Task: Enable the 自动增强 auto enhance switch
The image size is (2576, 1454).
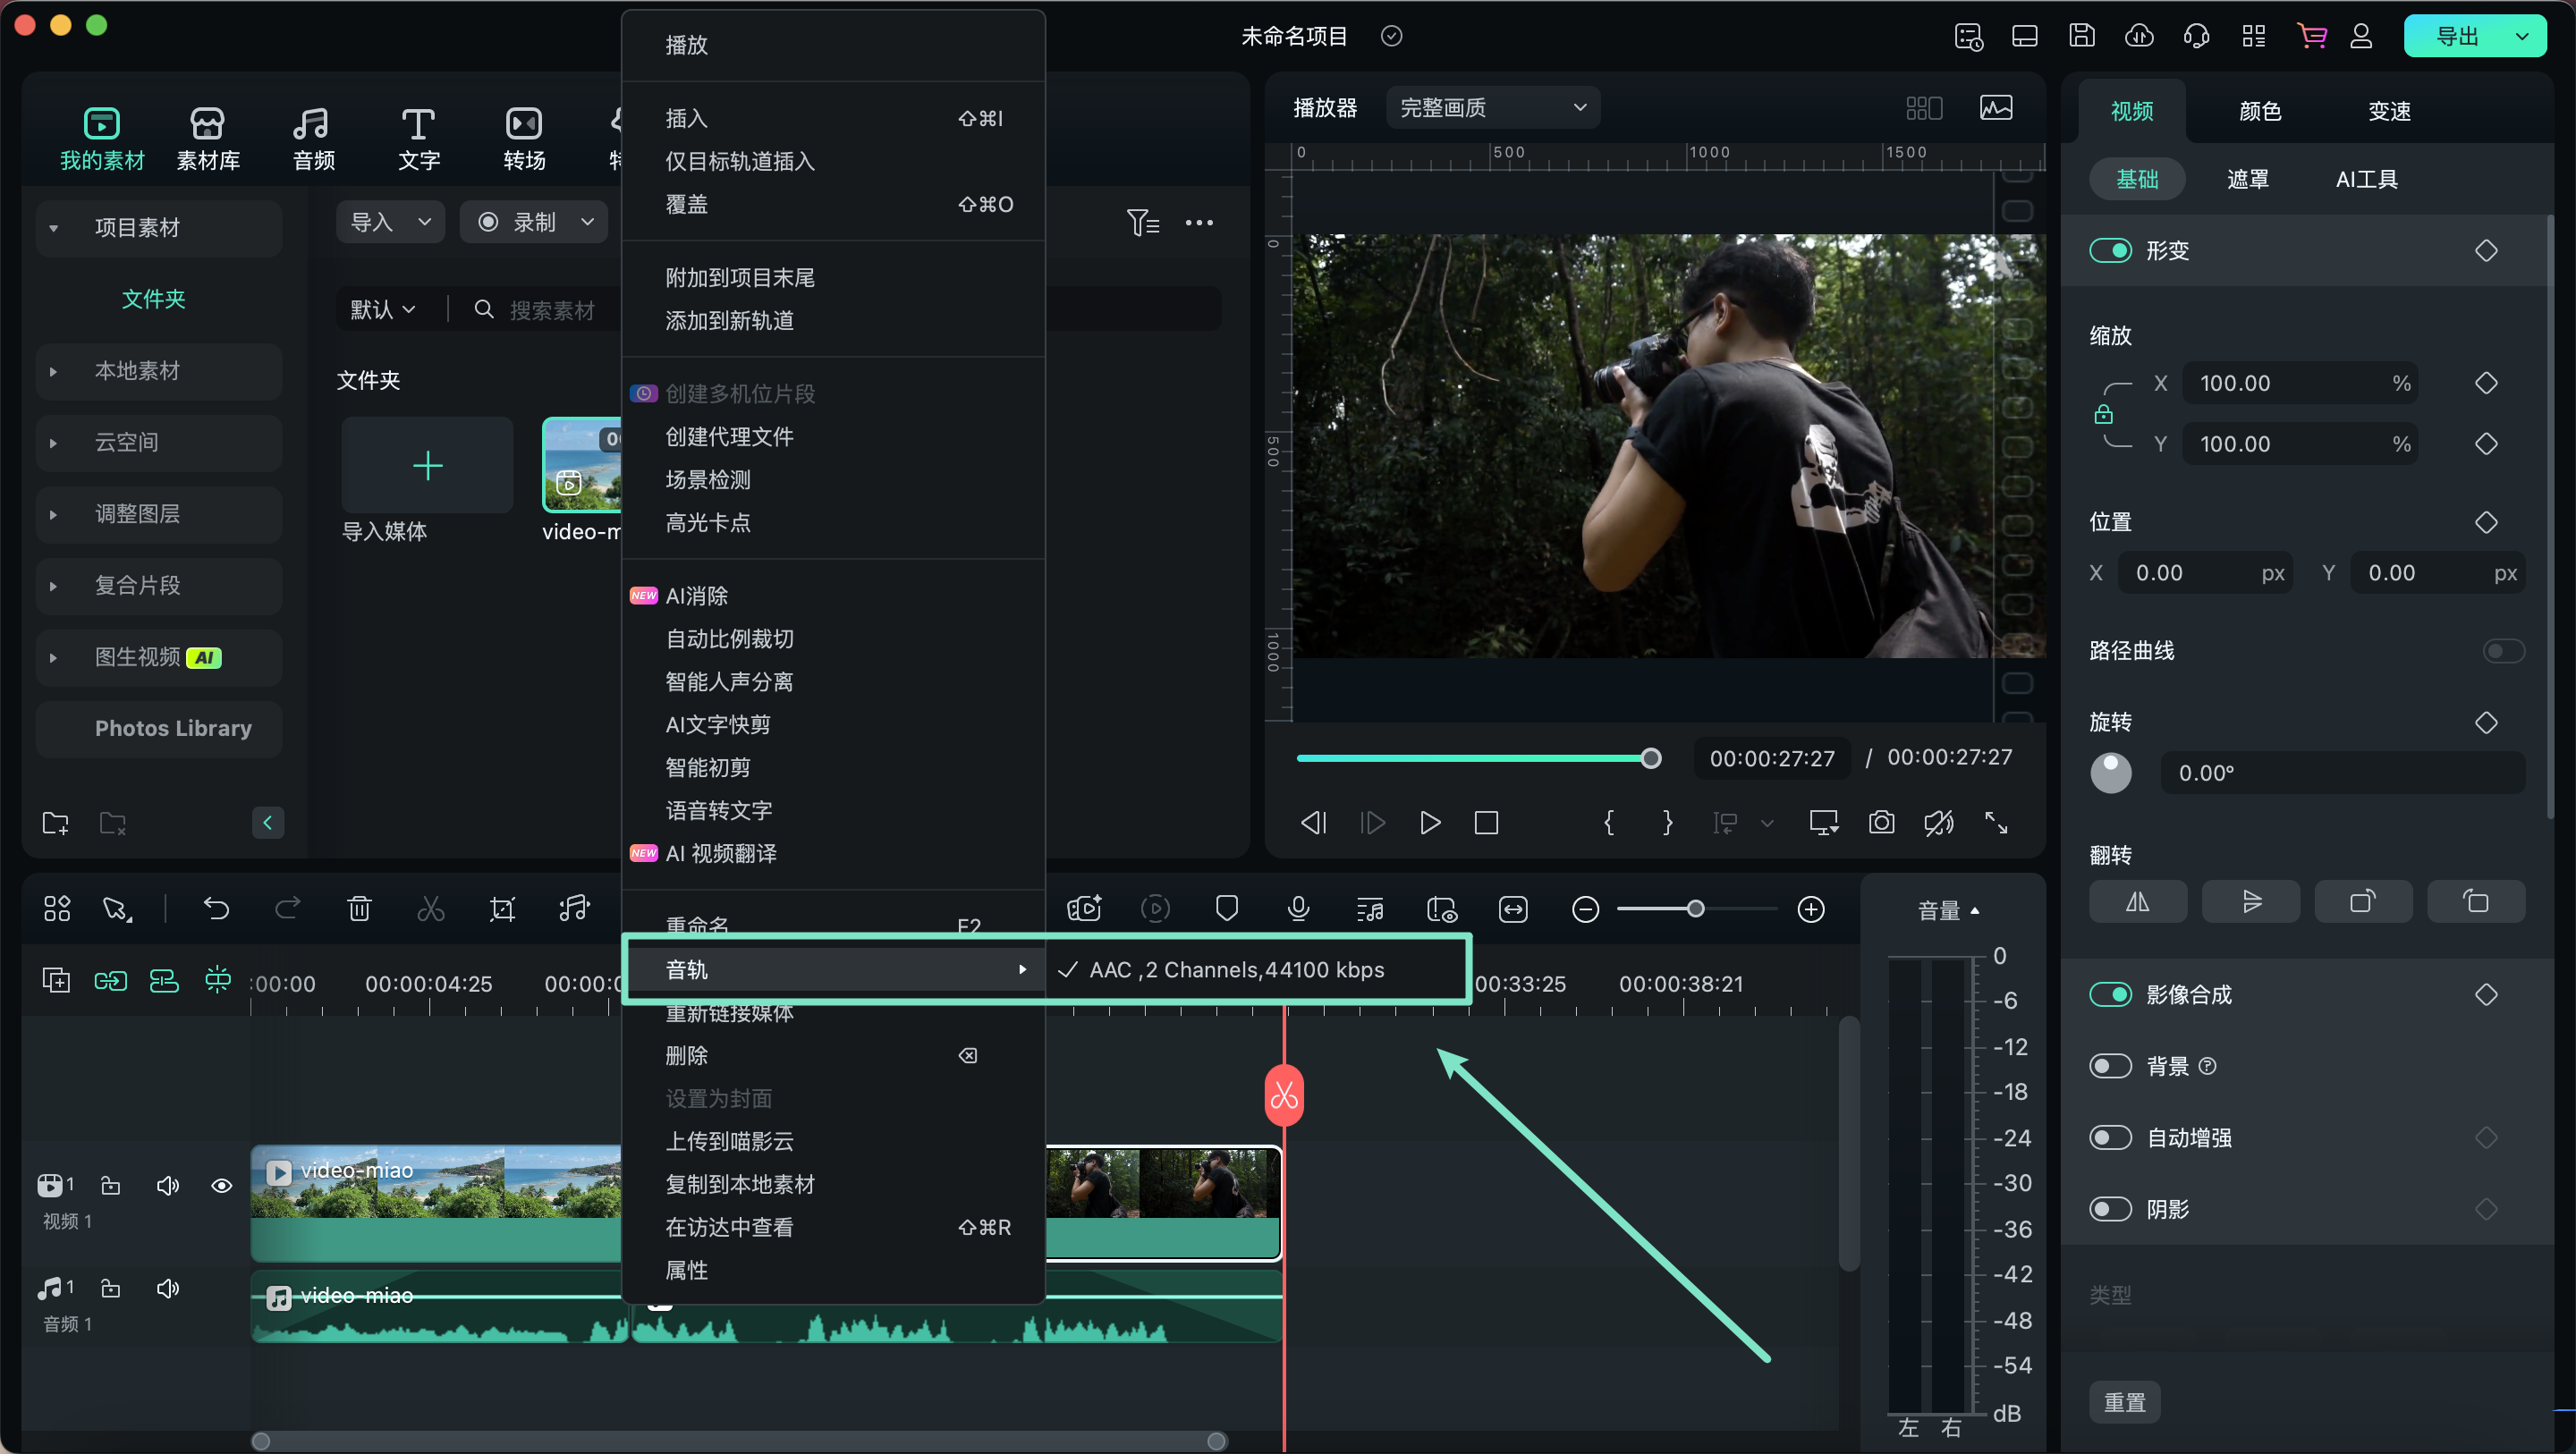Action: click(x=2110, y=1138)
